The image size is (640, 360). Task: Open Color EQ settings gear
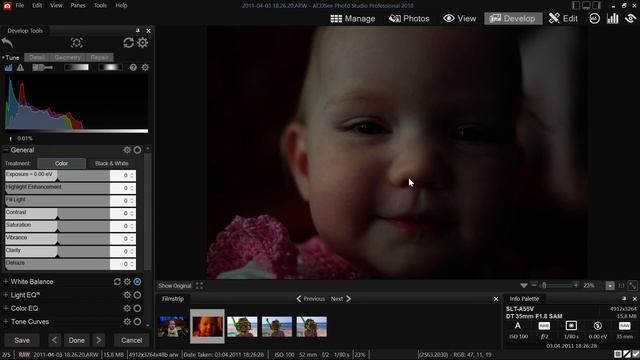[x=127, y=308]
